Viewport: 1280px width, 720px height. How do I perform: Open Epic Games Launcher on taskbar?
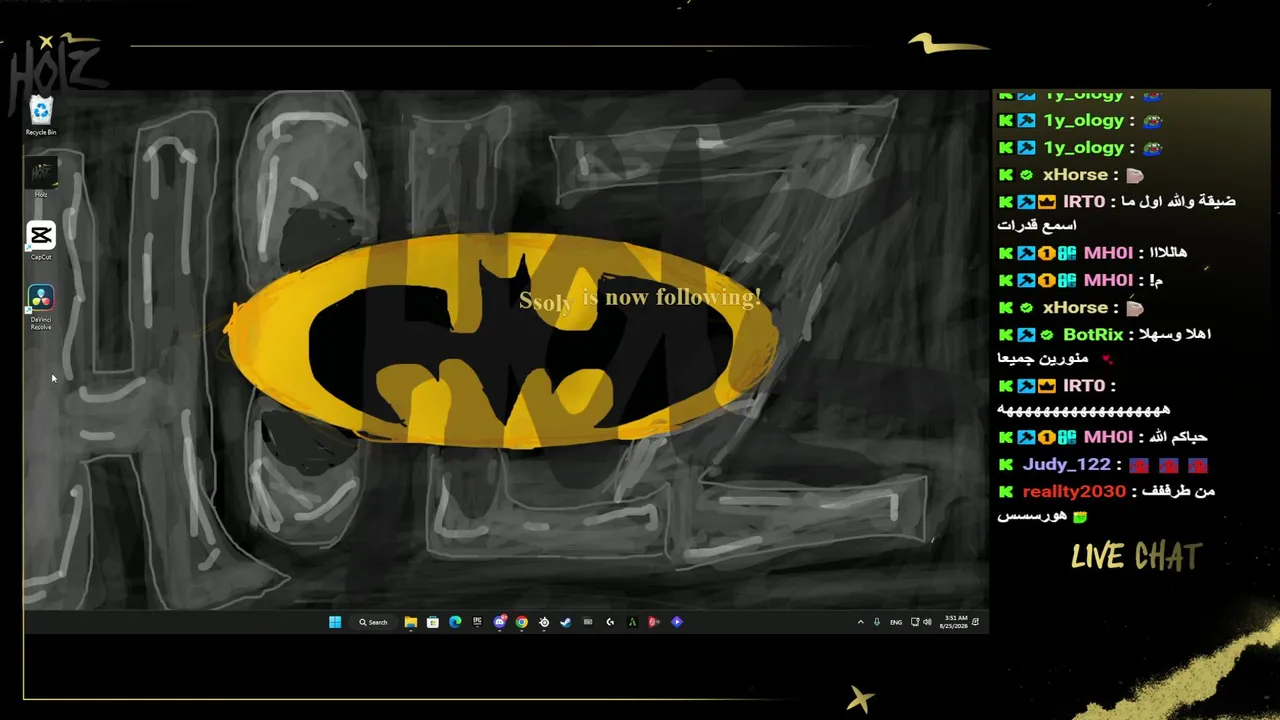[x=477, y=622]
